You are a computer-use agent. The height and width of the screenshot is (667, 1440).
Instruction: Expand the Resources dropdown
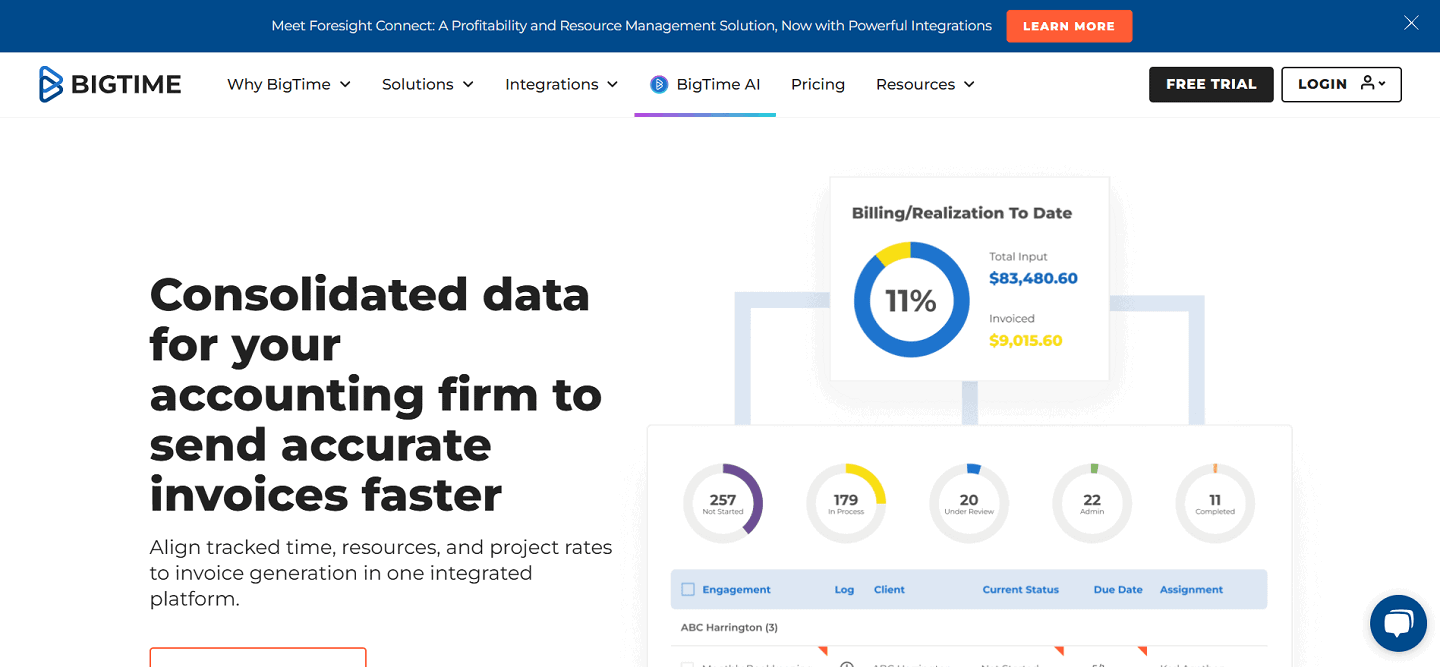[x=924, y=84]
